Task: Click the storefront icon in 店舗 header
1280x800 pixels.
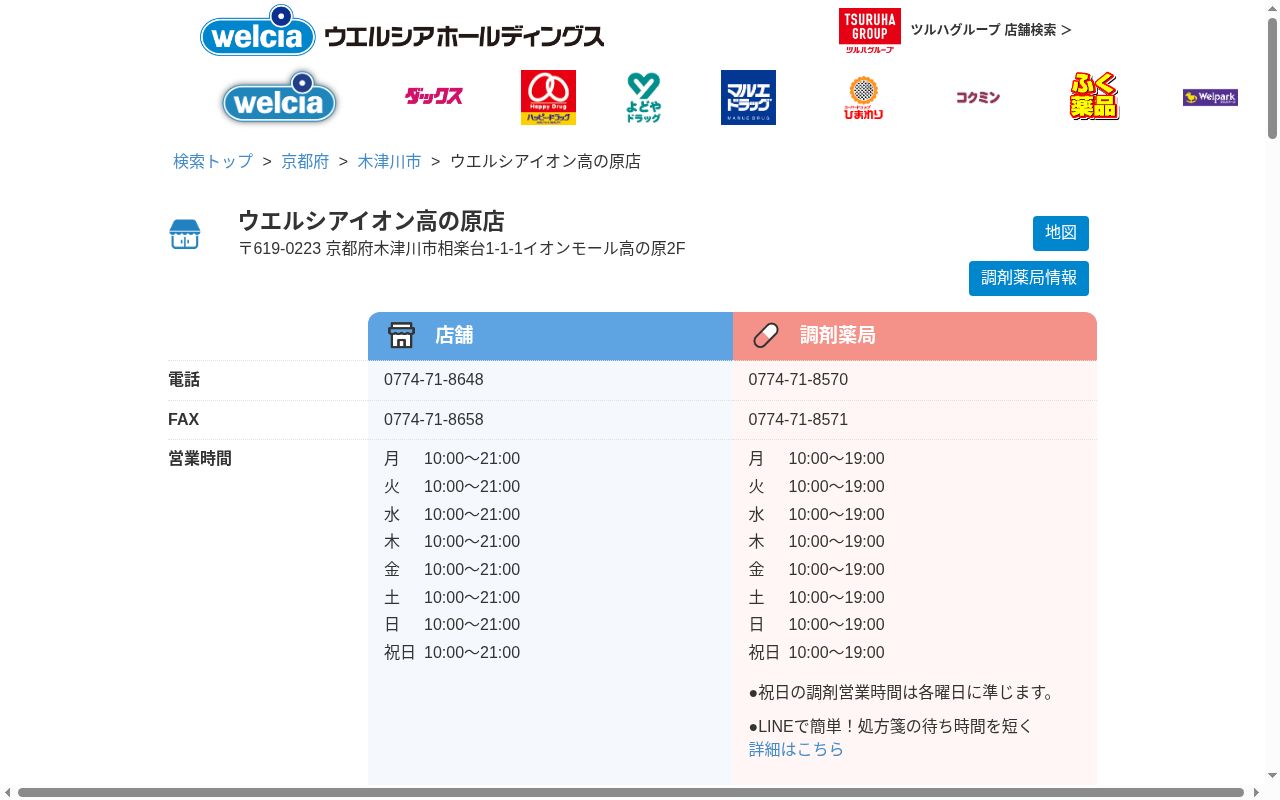Action: pyautogui.click(x=401, y=335)
